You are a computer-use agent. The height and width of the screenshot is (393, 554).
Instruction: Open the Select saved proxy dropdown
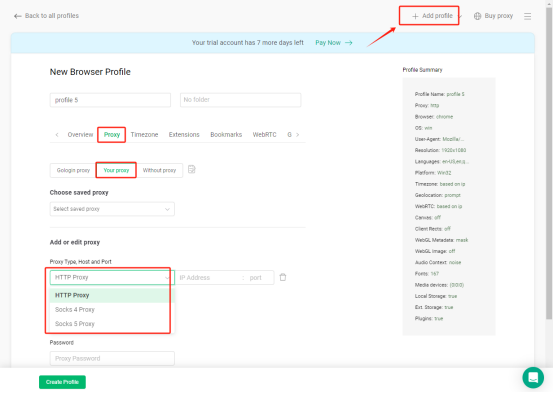coord(112,209)
